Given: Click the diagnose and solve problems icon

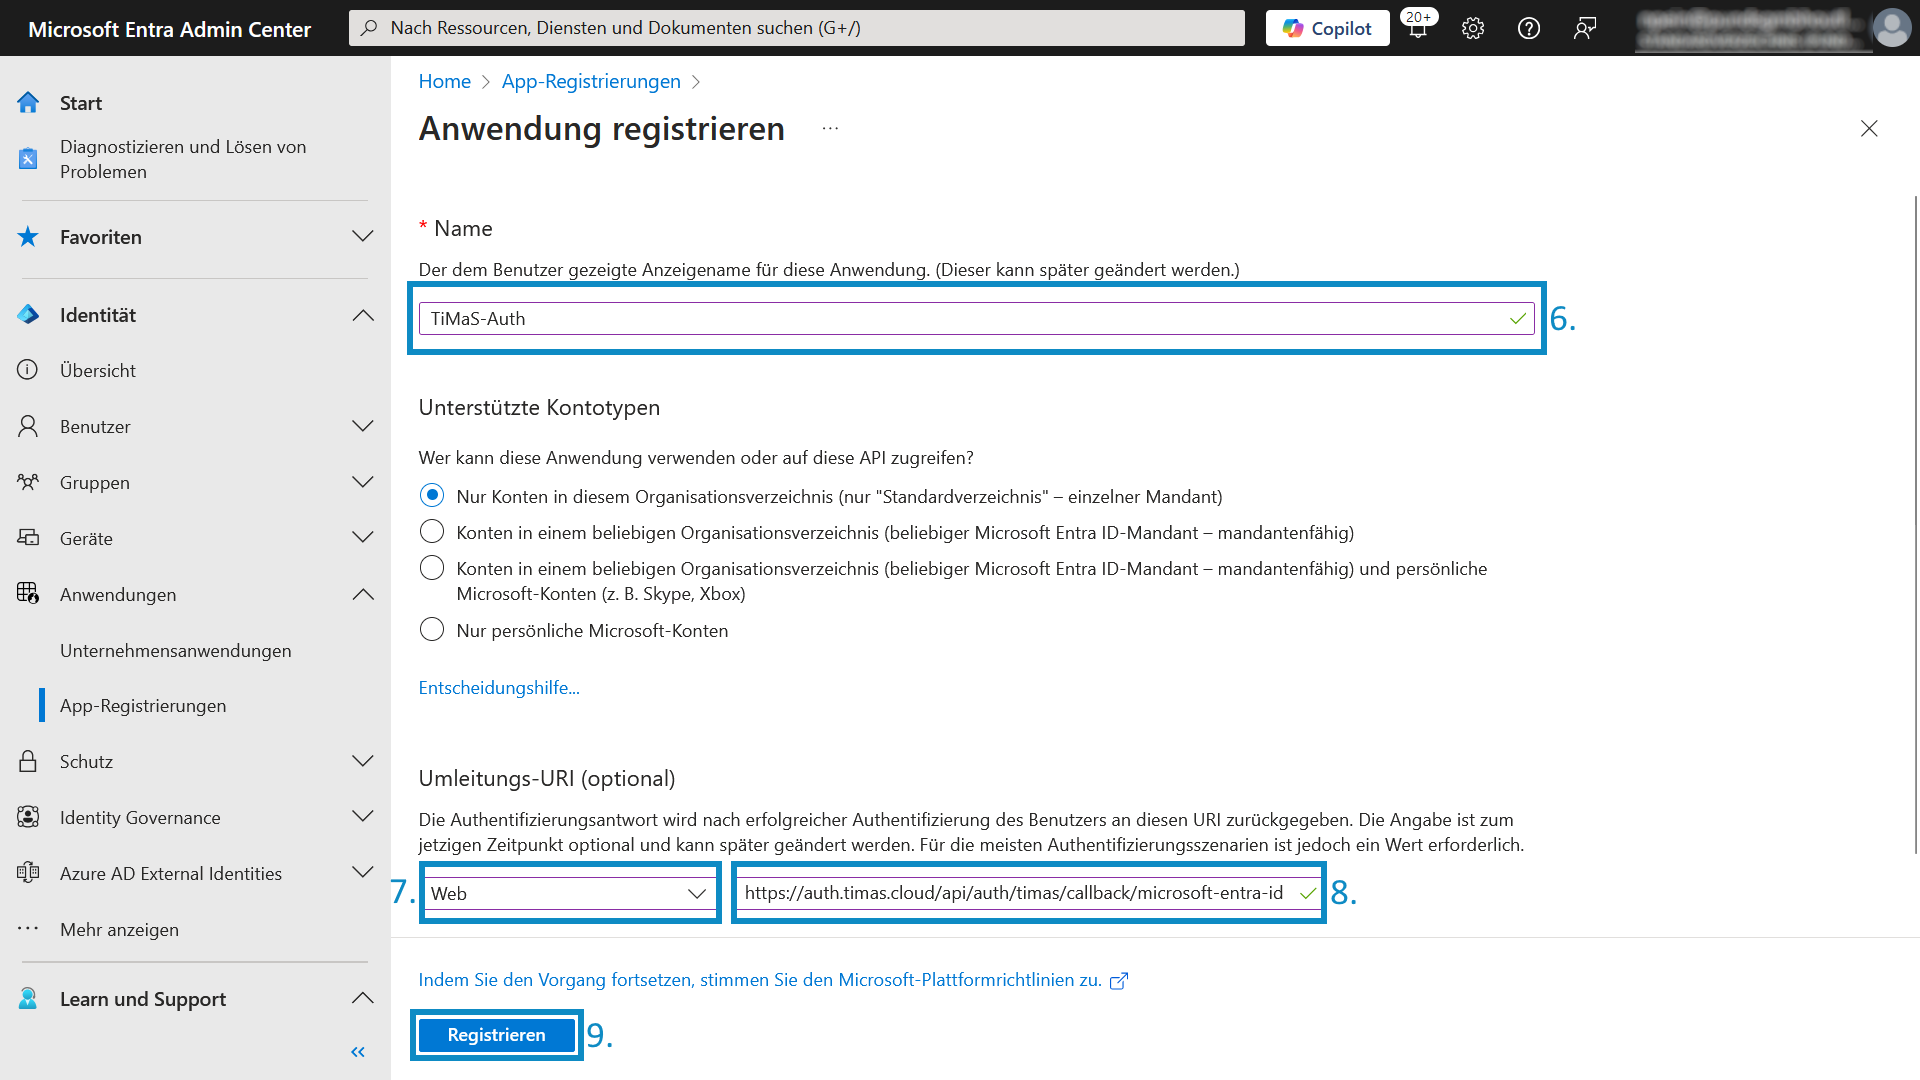Looking at the screenshot, I should click(28, 158).
